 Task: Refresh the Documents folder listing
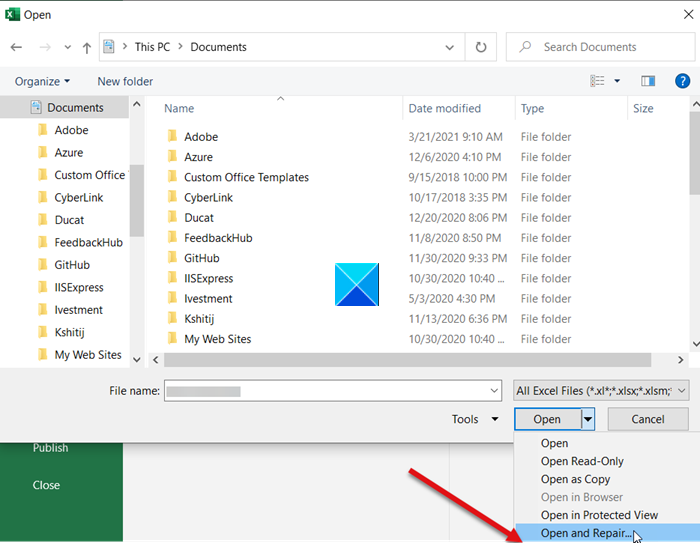(481, 47)
